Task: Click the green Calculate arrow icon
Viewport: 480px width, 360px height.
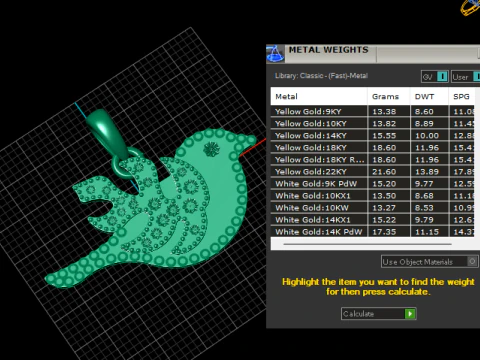Action: (x=410, y=314)
